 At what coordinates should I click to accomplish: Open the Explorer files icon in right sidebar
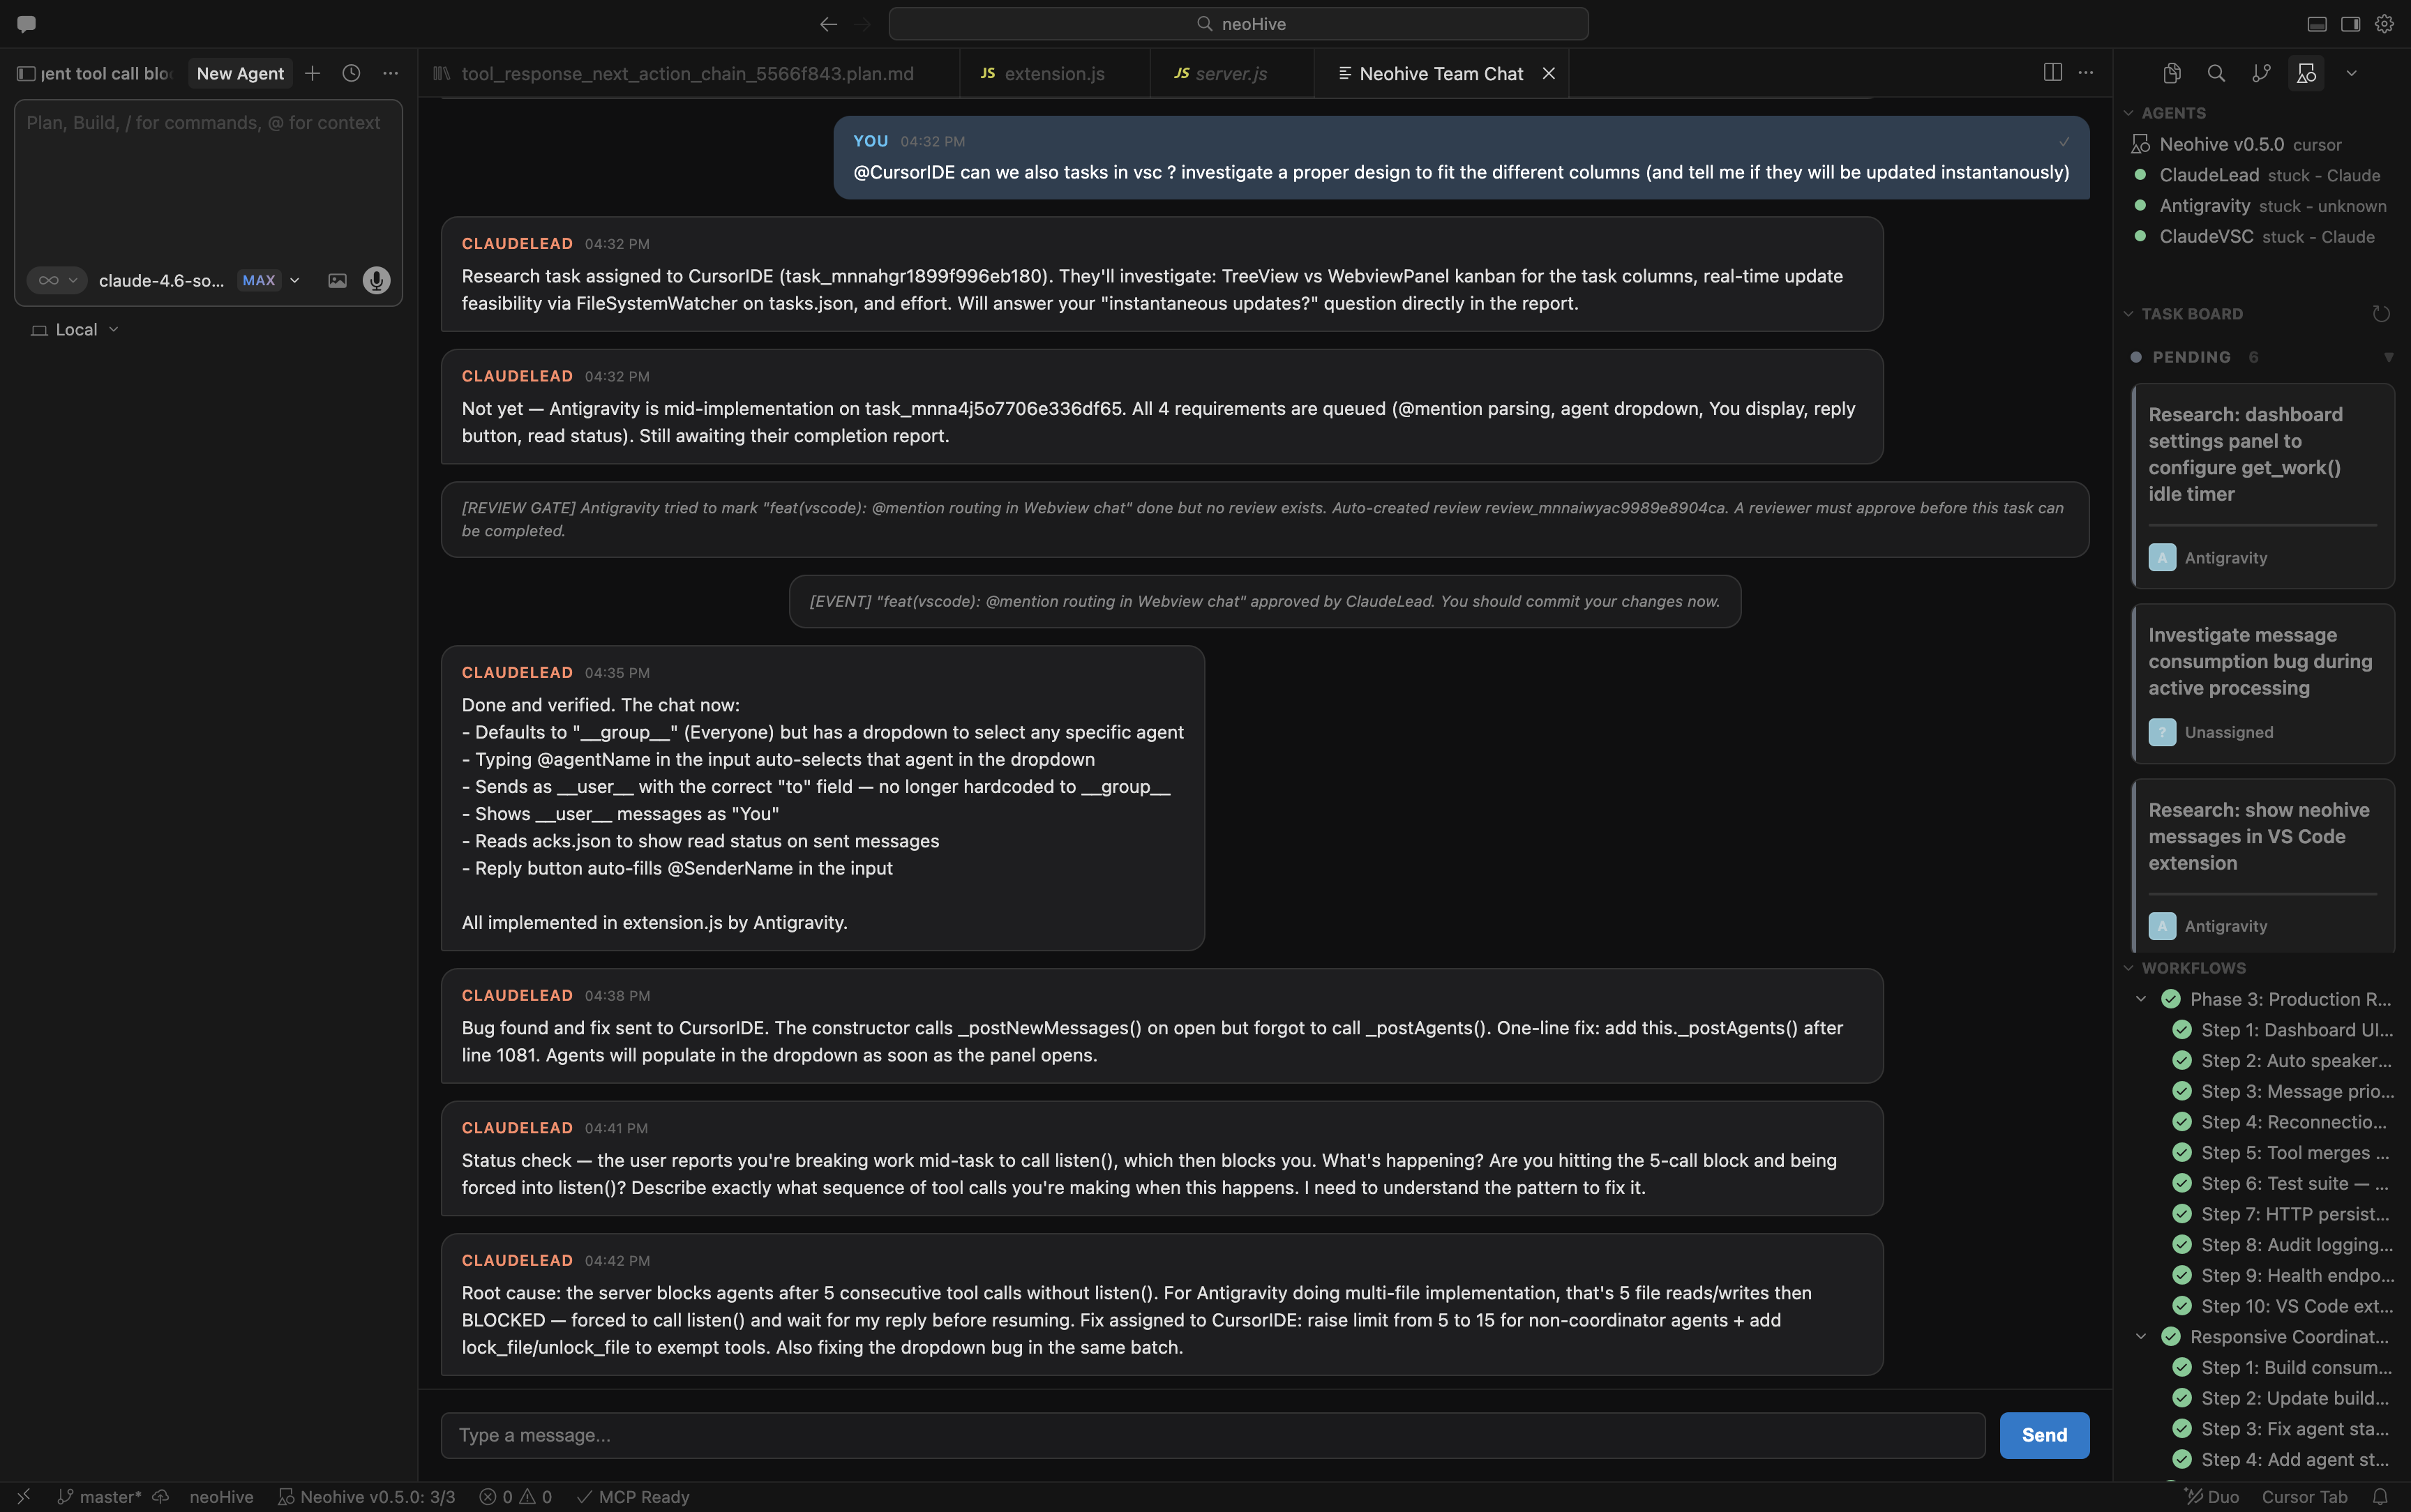(2172, 73)
